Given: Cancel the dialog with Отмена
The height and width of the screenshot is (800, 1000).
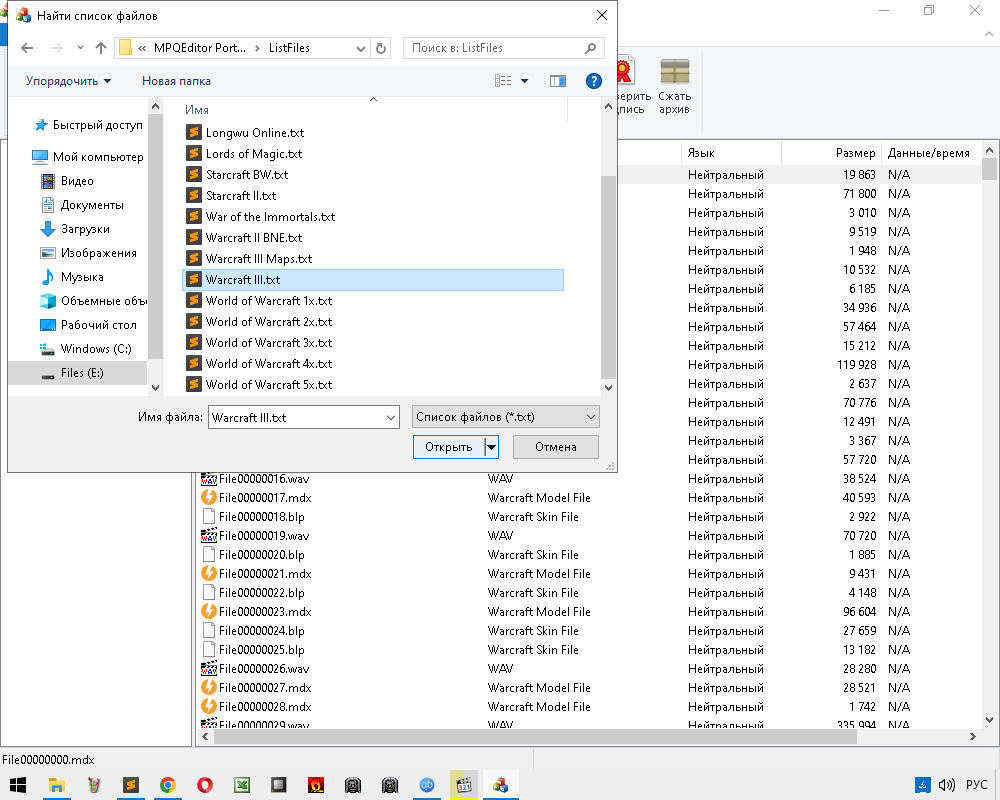Looking at the screenshot, I should click(x=555, y=447).
